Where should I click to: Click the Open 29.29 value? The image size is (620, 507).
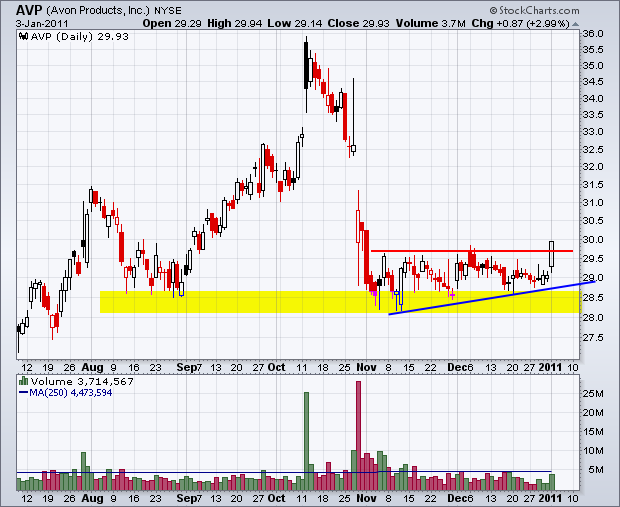[173, 24]
